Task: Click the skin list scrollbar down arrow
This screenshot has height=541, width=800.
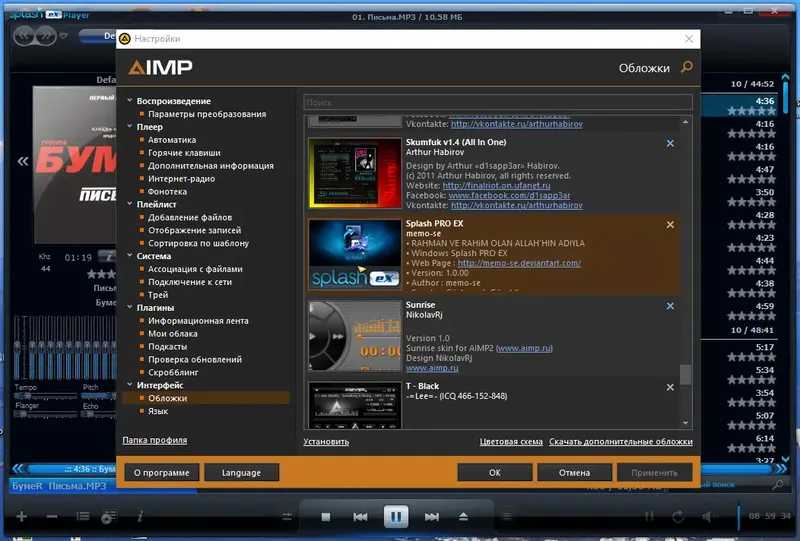Action: (686, 423)
